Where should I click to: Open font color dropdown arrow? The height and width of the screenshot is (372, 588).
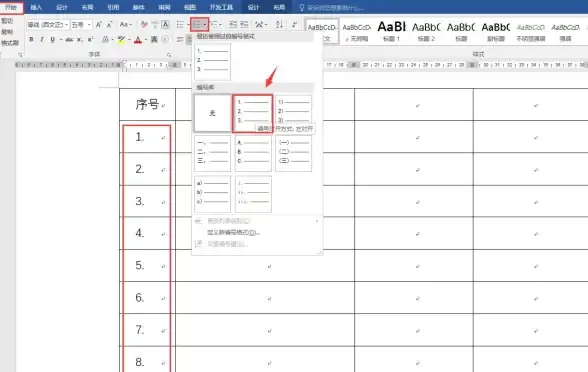[x=146, y=39]
